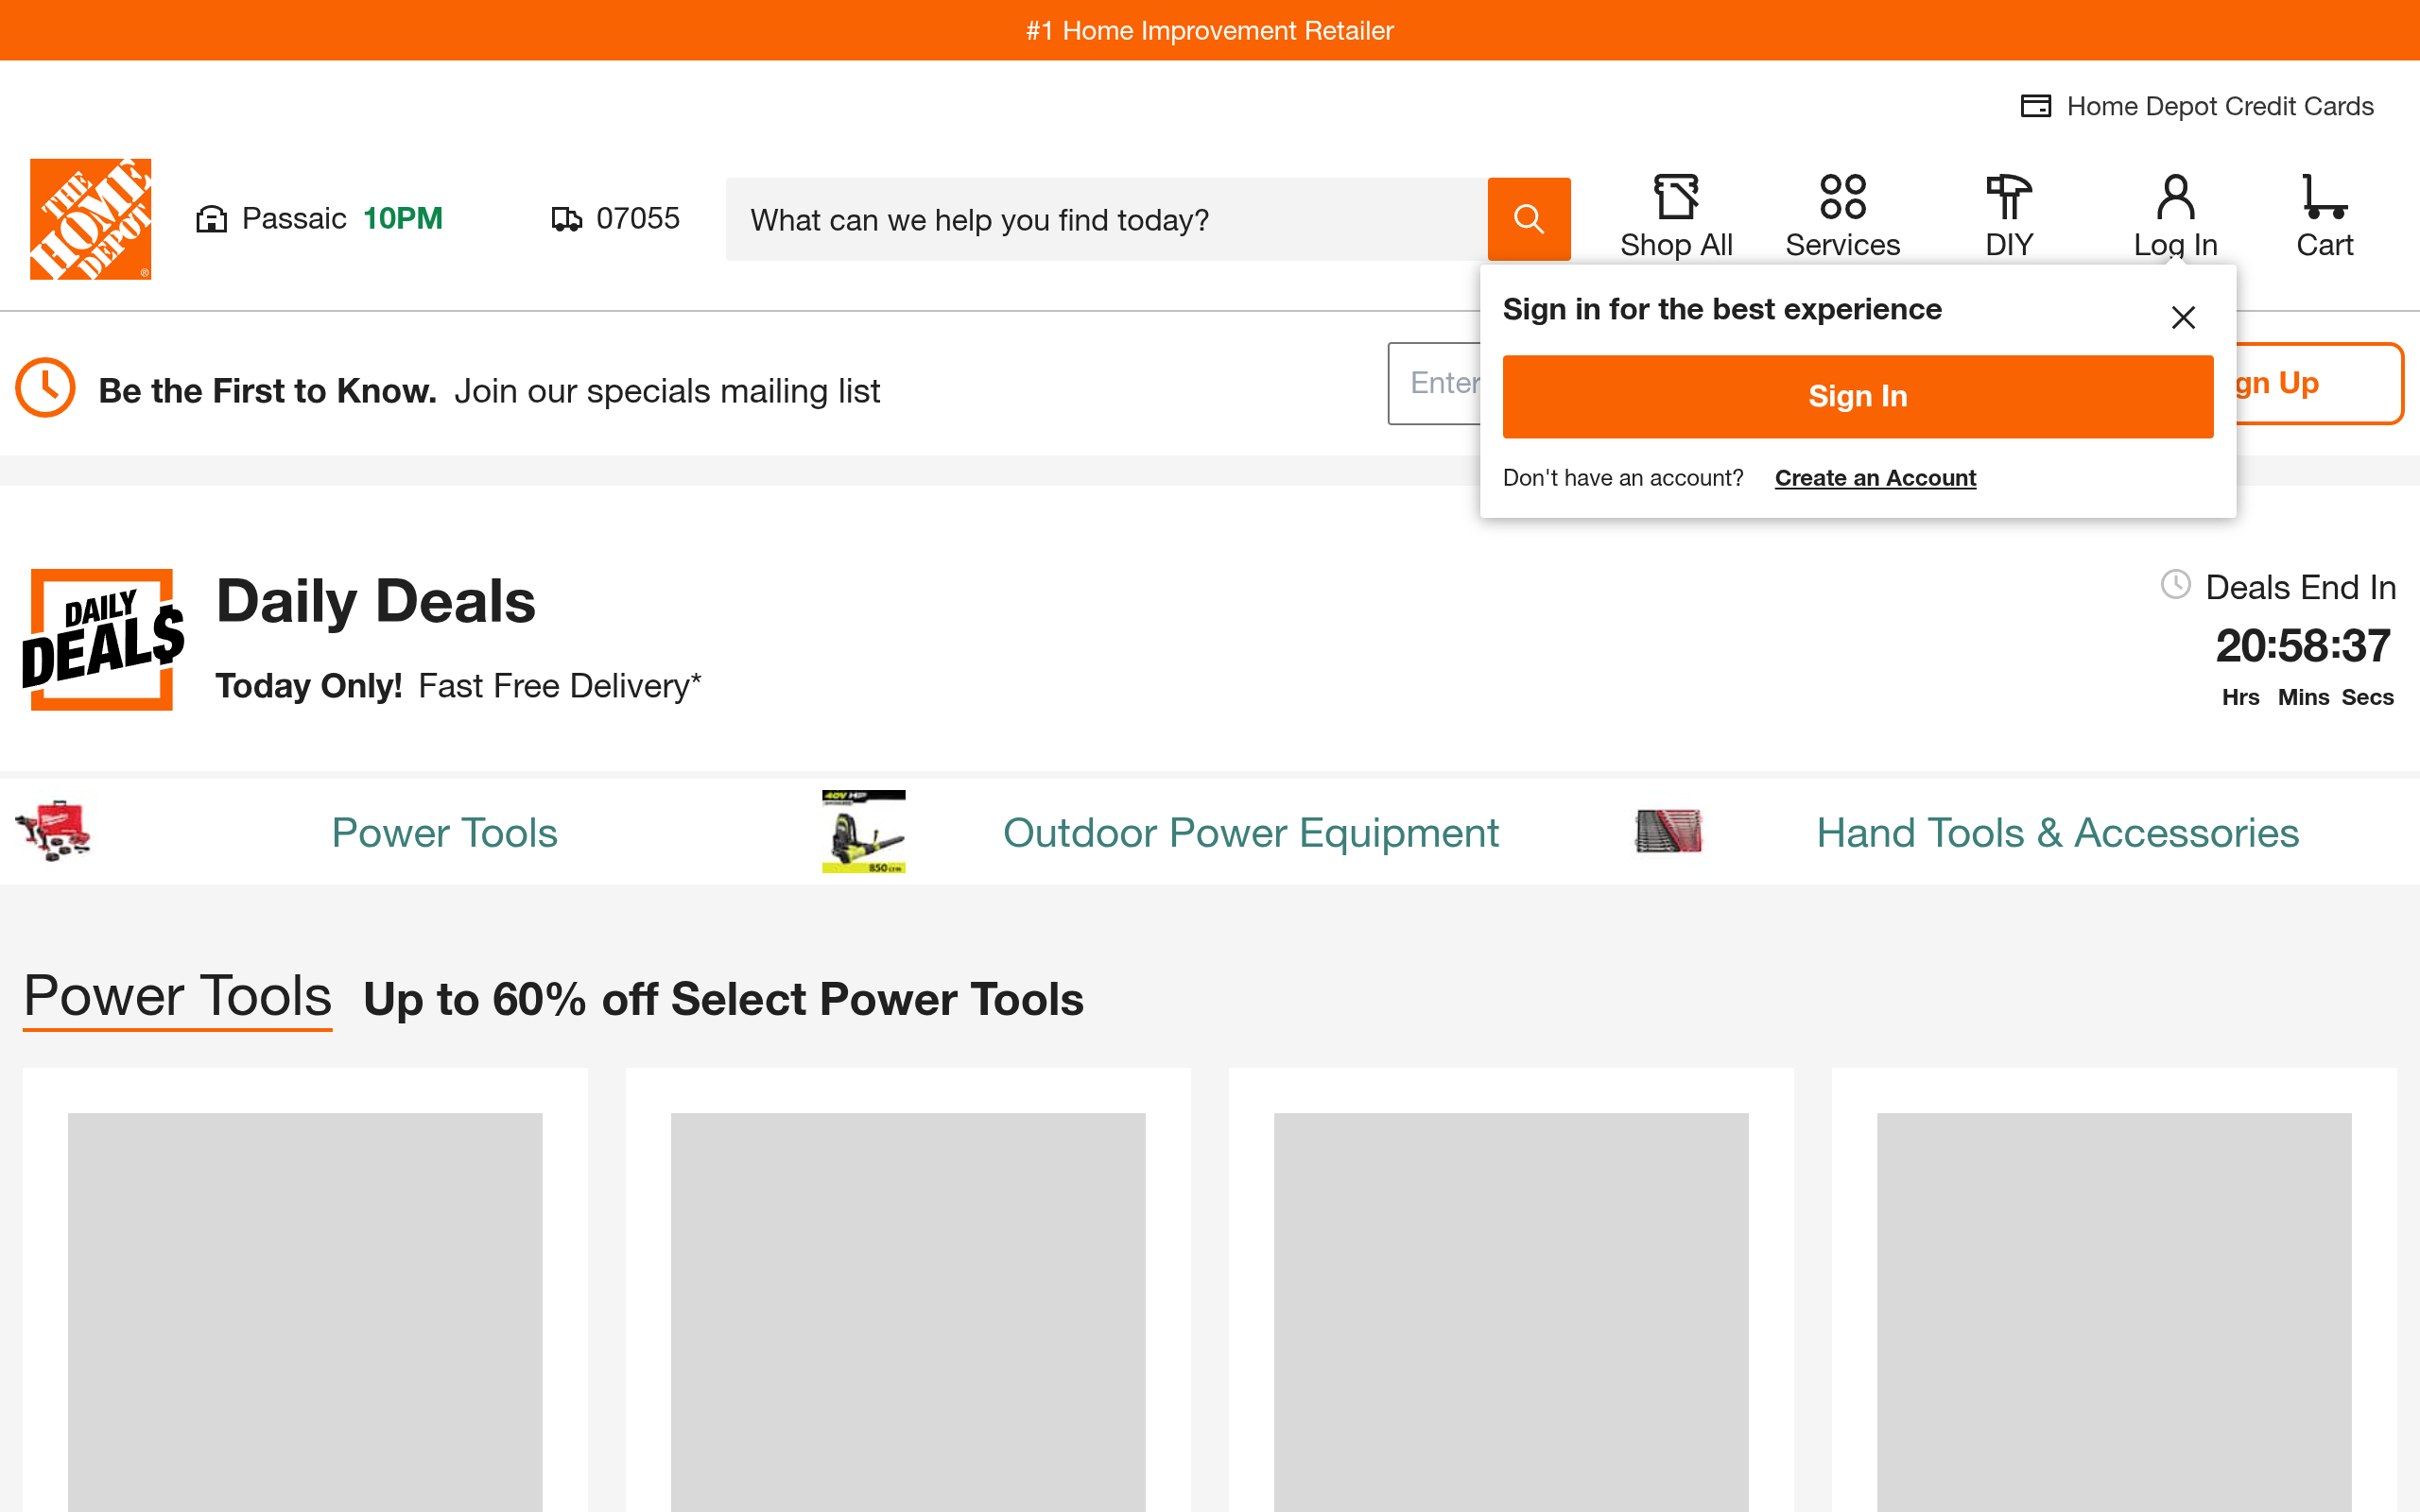
Task: Click the orange Sign In button
Action: [1858, 396]
